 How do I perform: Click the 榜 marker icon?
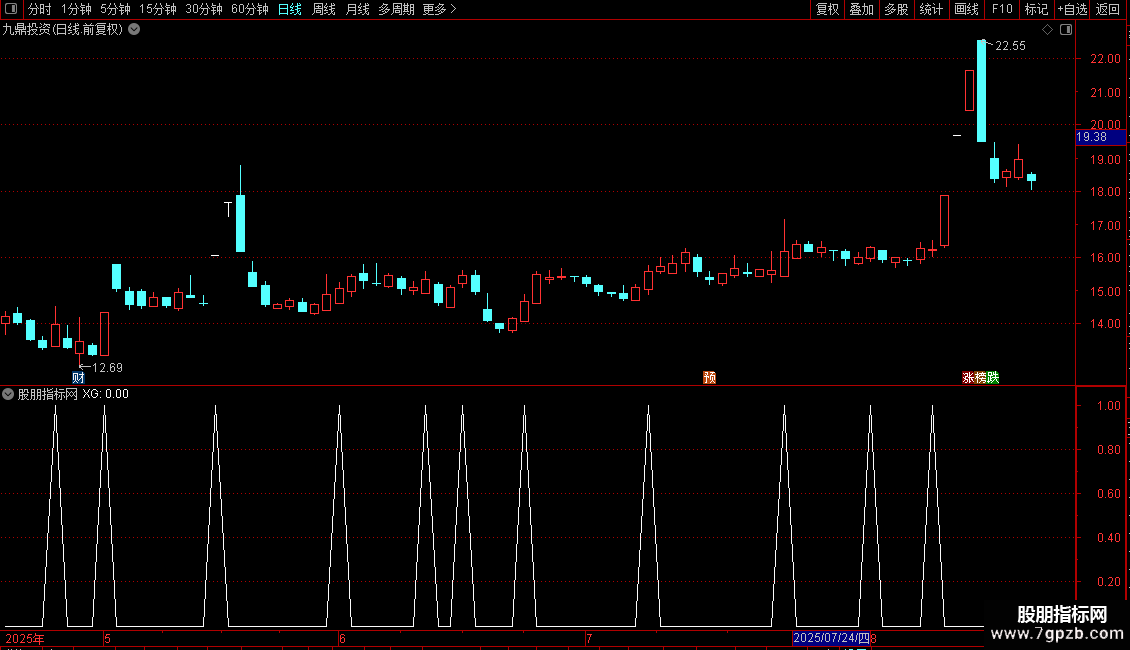pyautogui.click(x=980, y=378)
